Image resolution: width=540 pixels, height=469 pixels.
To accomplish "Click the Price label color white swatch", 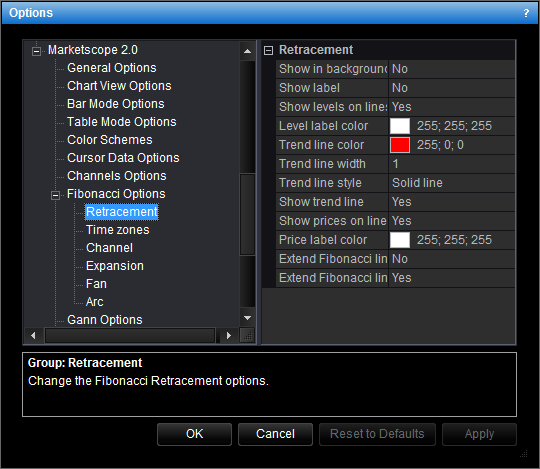I will 400,240.
